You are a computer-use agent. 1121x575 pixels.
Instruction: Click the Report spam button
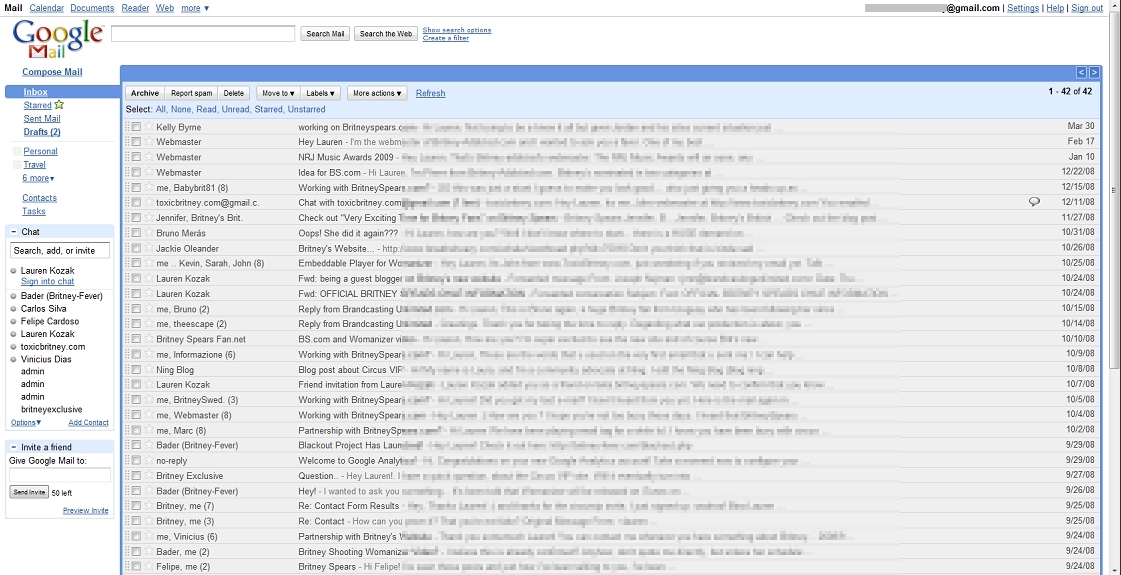[x=192, y=93]
